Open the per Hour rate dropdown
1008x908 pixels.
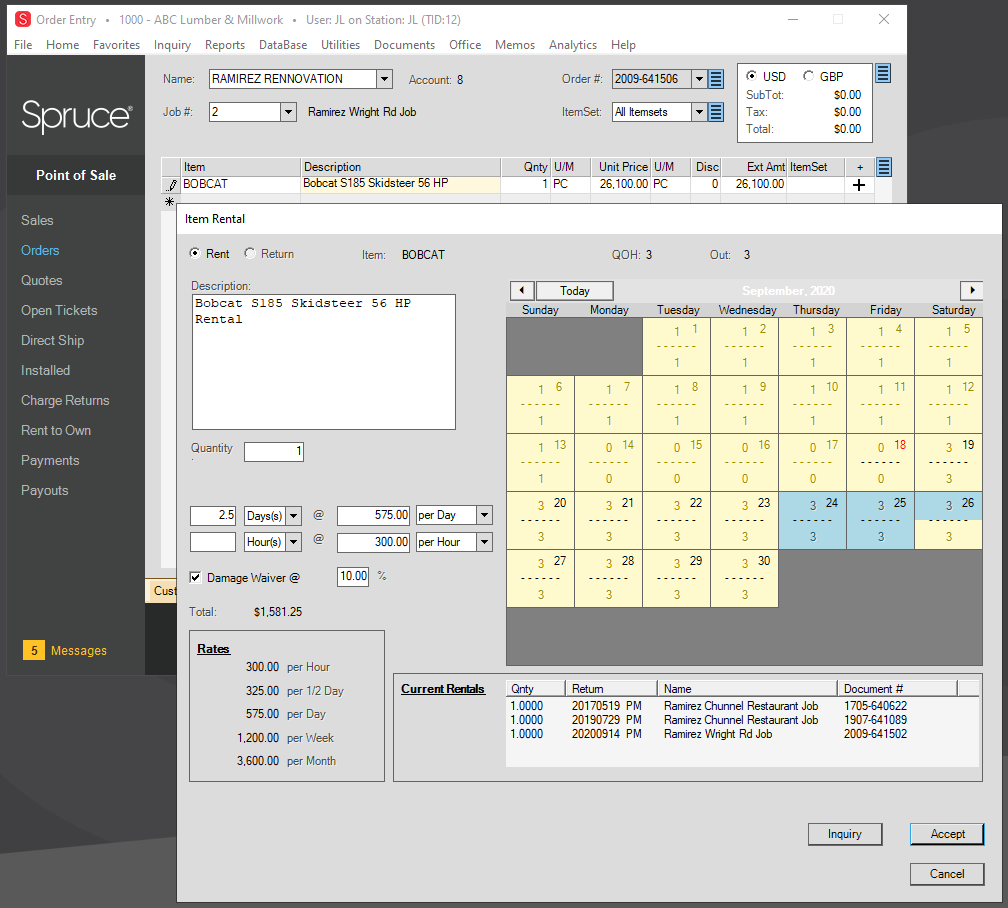(485, 542)
